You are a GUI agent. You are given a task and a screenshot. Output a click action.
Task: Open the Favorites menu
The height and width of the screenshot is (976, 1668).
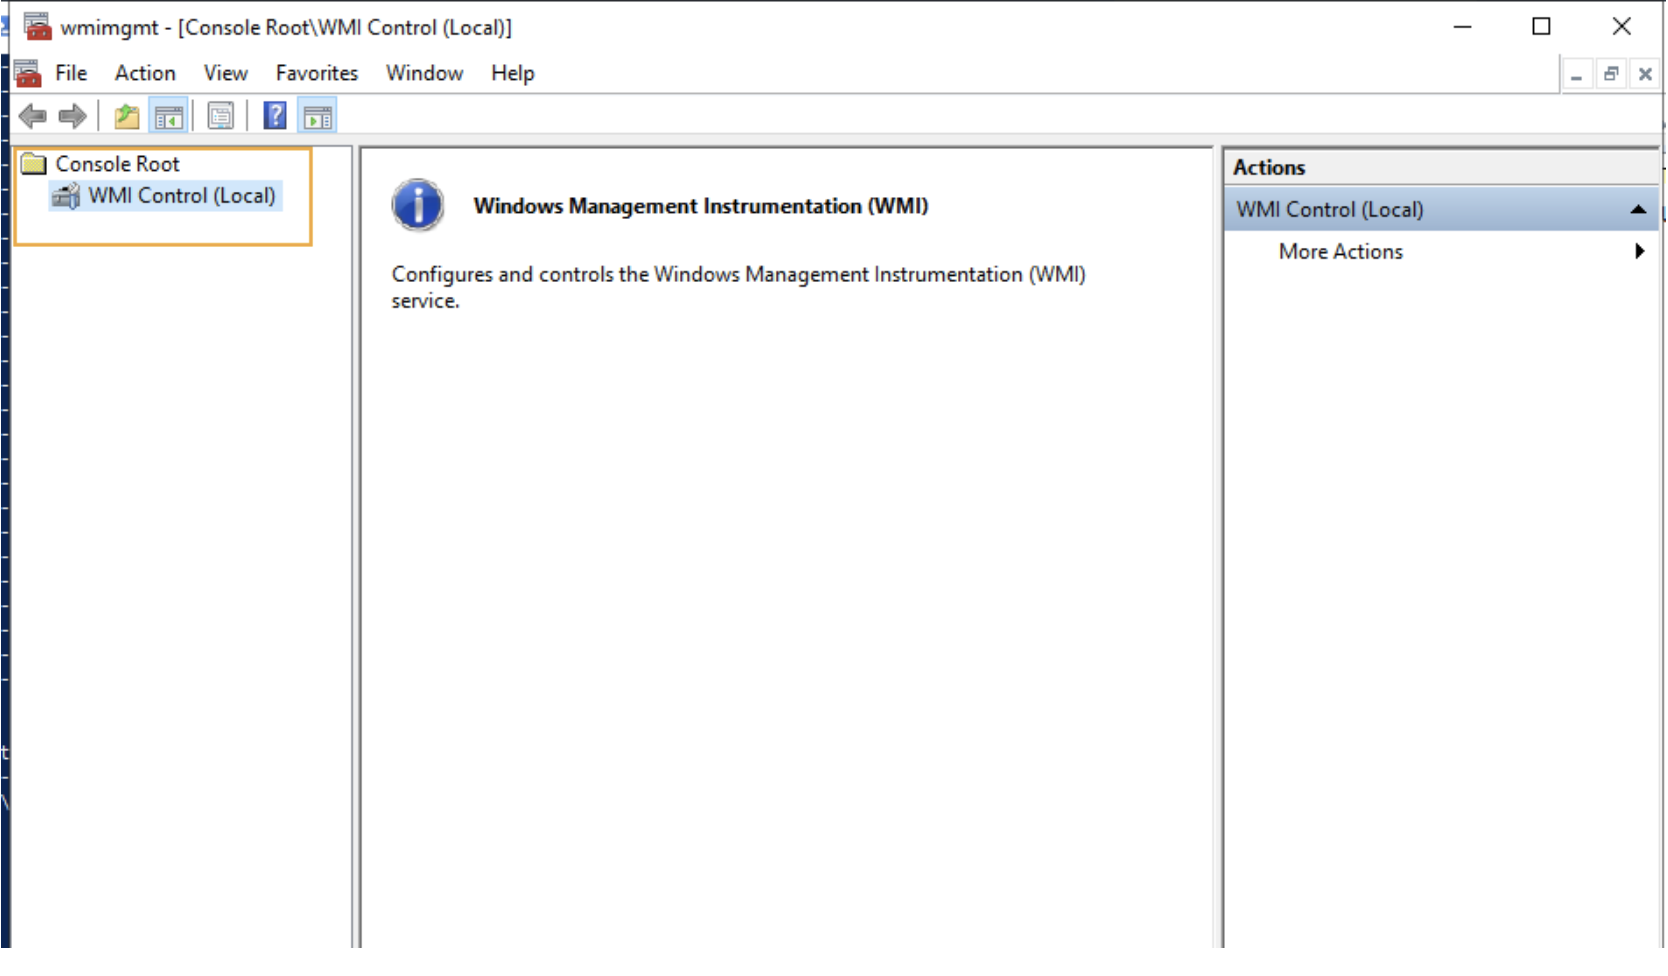[317, 73]
